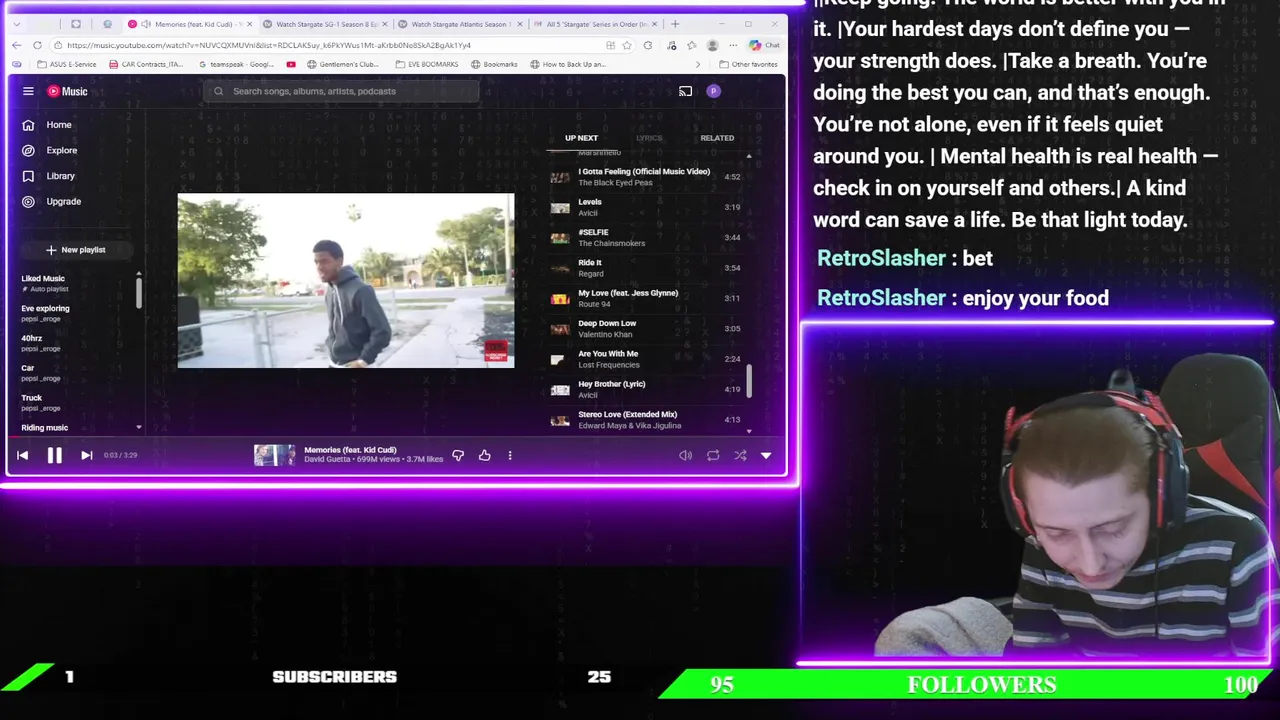Open browser Settings and more menu
The height and width of the screenshot is (720, 1280).
733,45
